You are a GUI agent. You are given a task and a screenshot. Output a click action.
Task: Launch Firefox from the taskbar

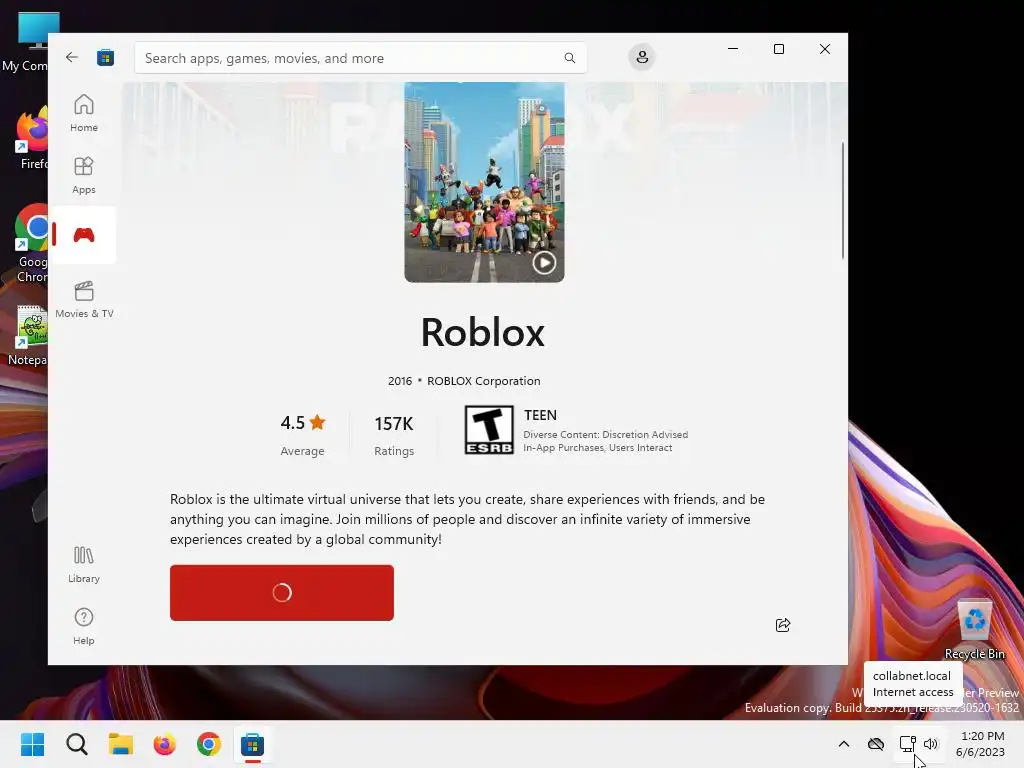[165, 744]
